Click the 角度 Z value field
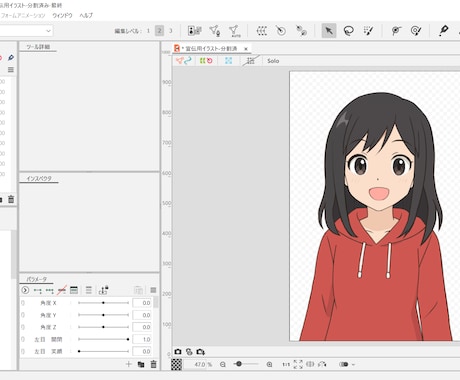The image size is (460, 380). pyautogui.click(x=142, y=327)
